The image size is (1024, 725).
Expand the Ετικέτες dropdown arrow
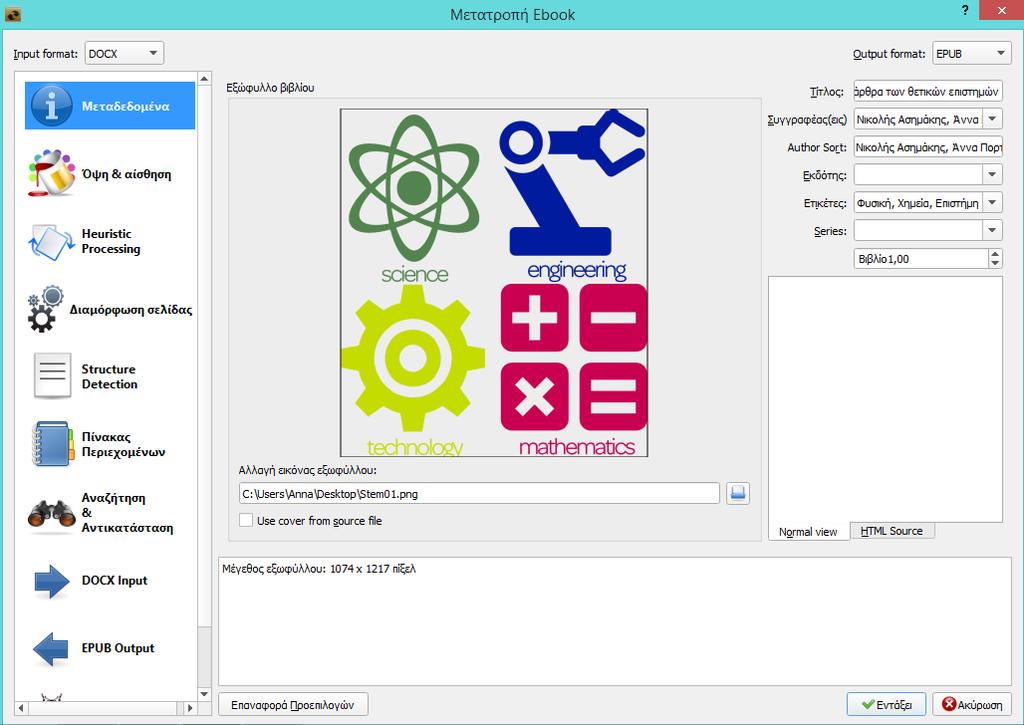point(992,202)
